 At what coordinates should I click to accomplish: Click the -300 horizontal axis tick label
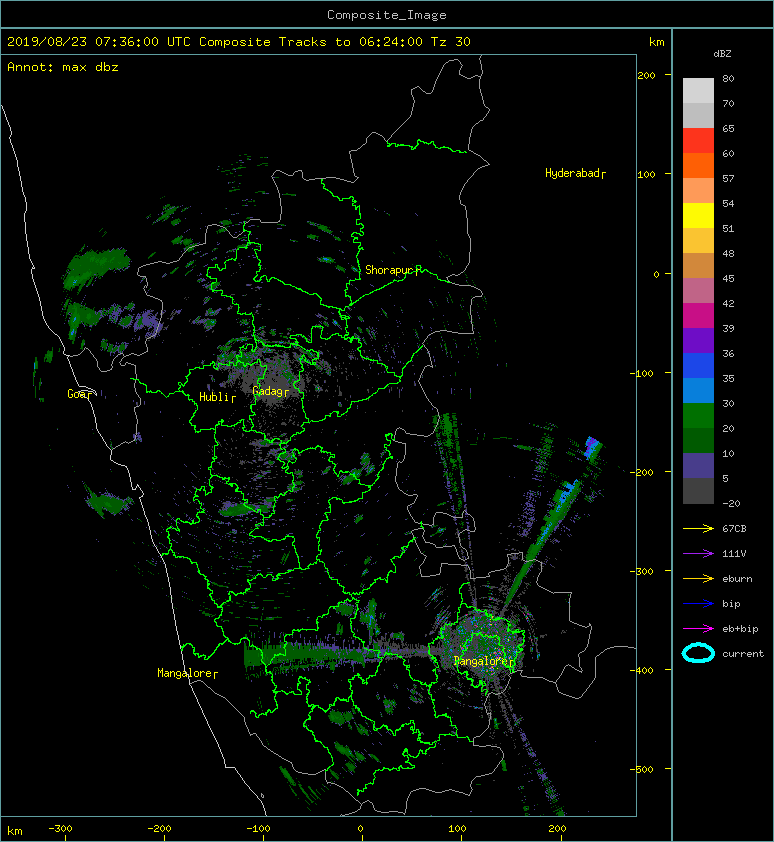click(60, 829)
